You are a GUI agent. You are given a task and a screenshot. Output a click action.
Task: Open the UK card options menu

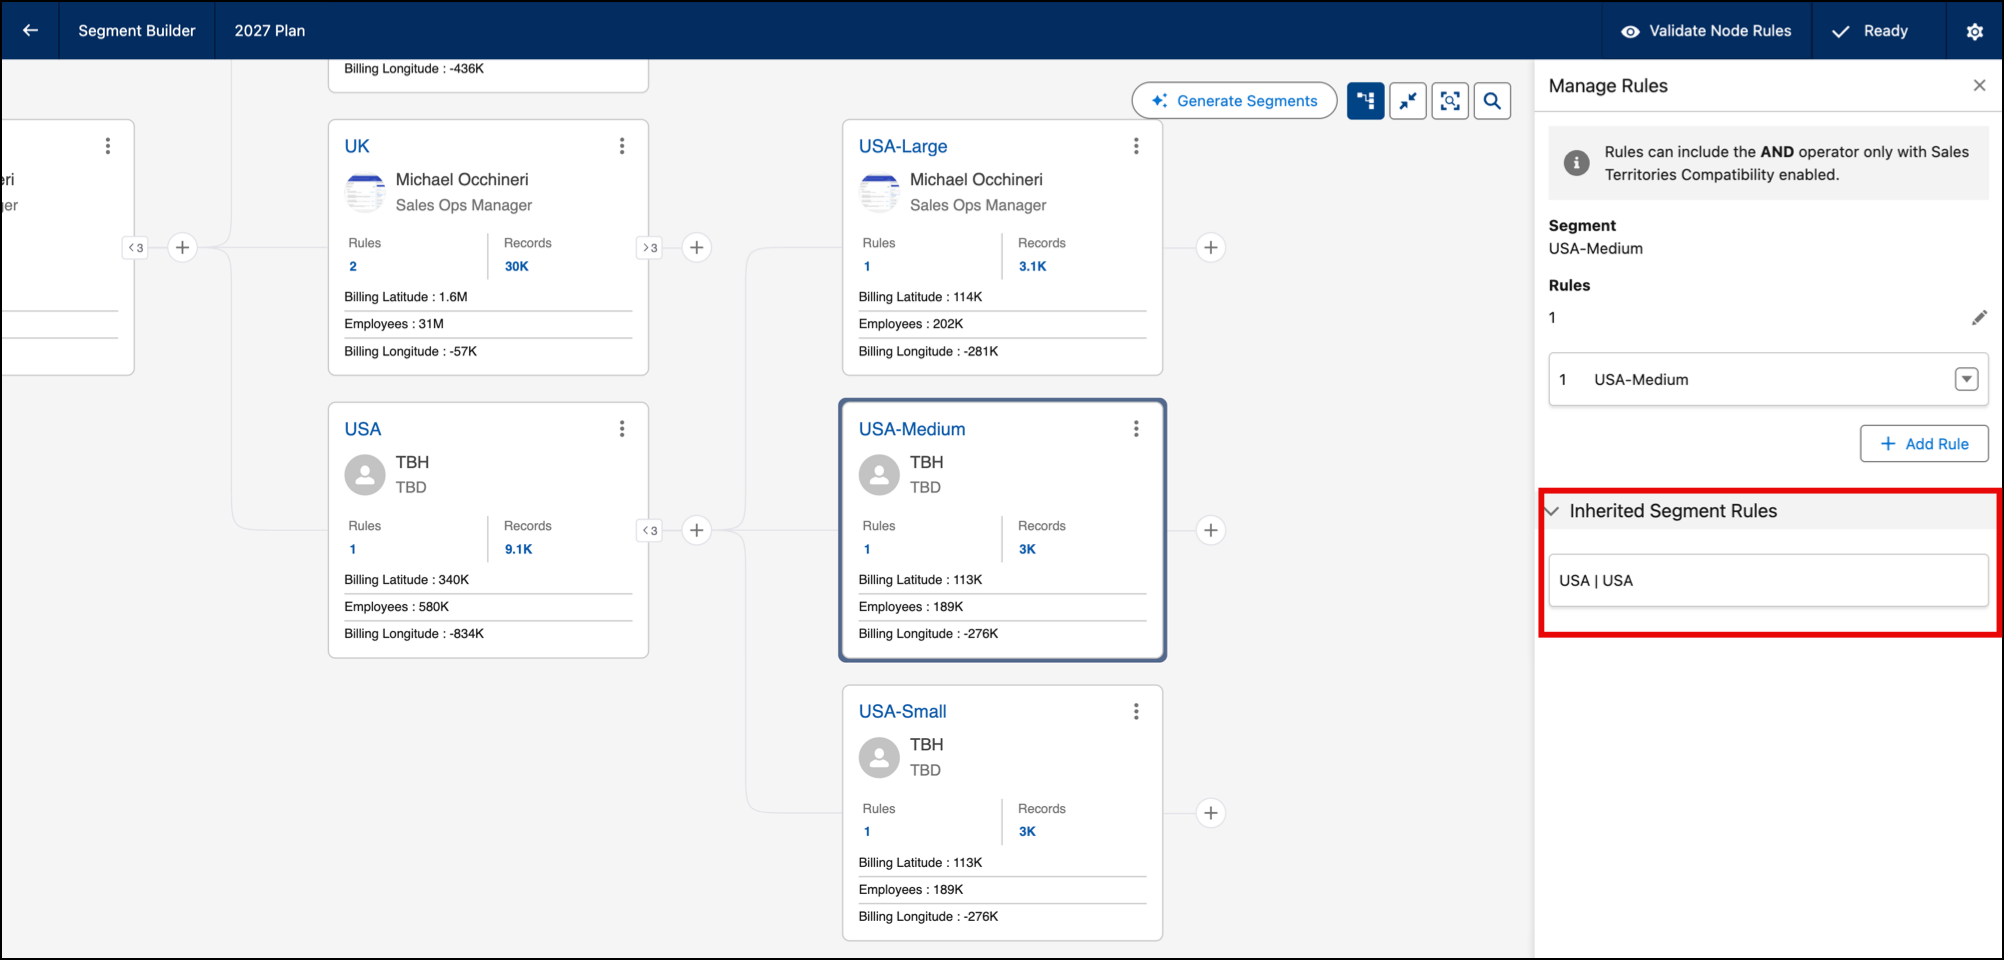point(622,146)
